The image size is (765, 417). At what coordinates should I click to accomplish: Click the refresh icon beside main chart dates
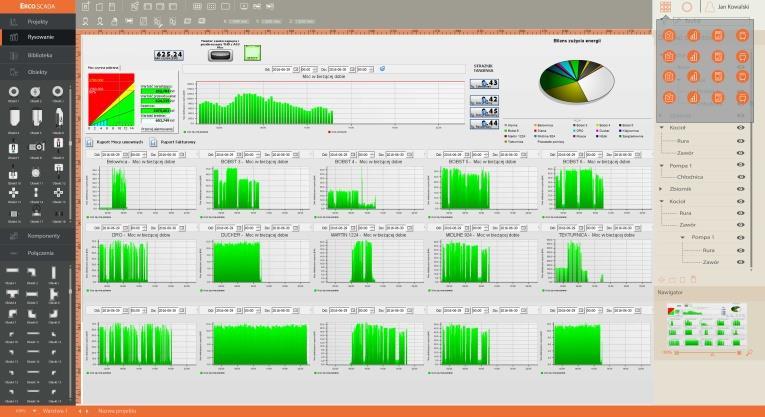(x=382, y=69)
